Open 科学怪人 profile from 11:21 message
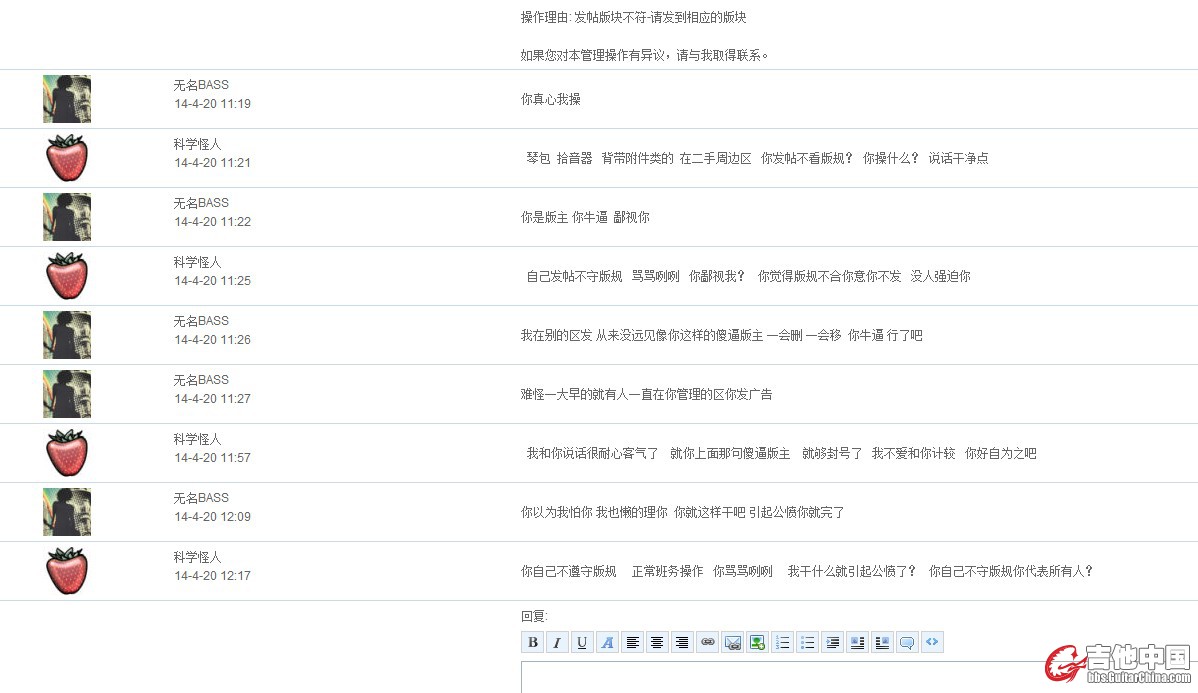Screen dimensions: 1198x693 (x=197, y=144)
